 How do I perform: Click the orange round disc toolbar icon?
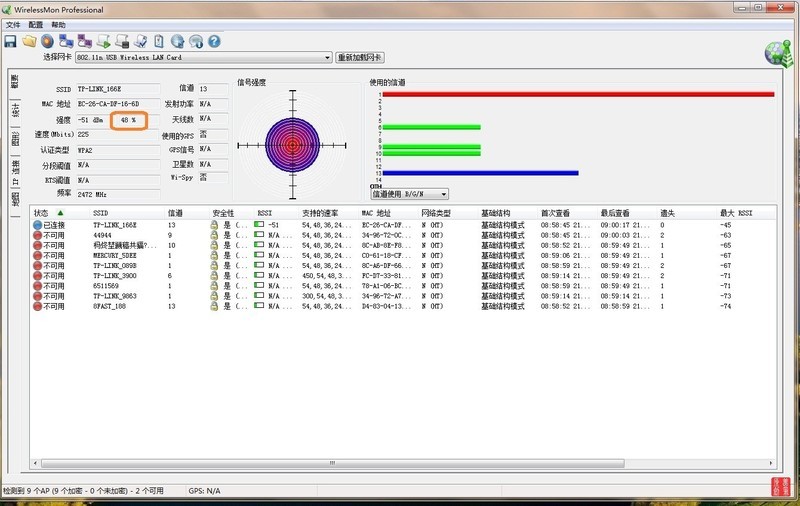pos(47,41)
